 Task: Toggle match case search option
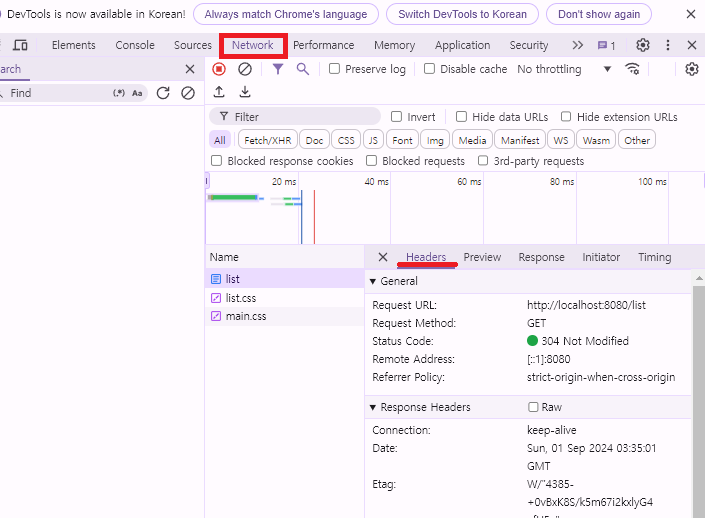click(x=137, y=93)
